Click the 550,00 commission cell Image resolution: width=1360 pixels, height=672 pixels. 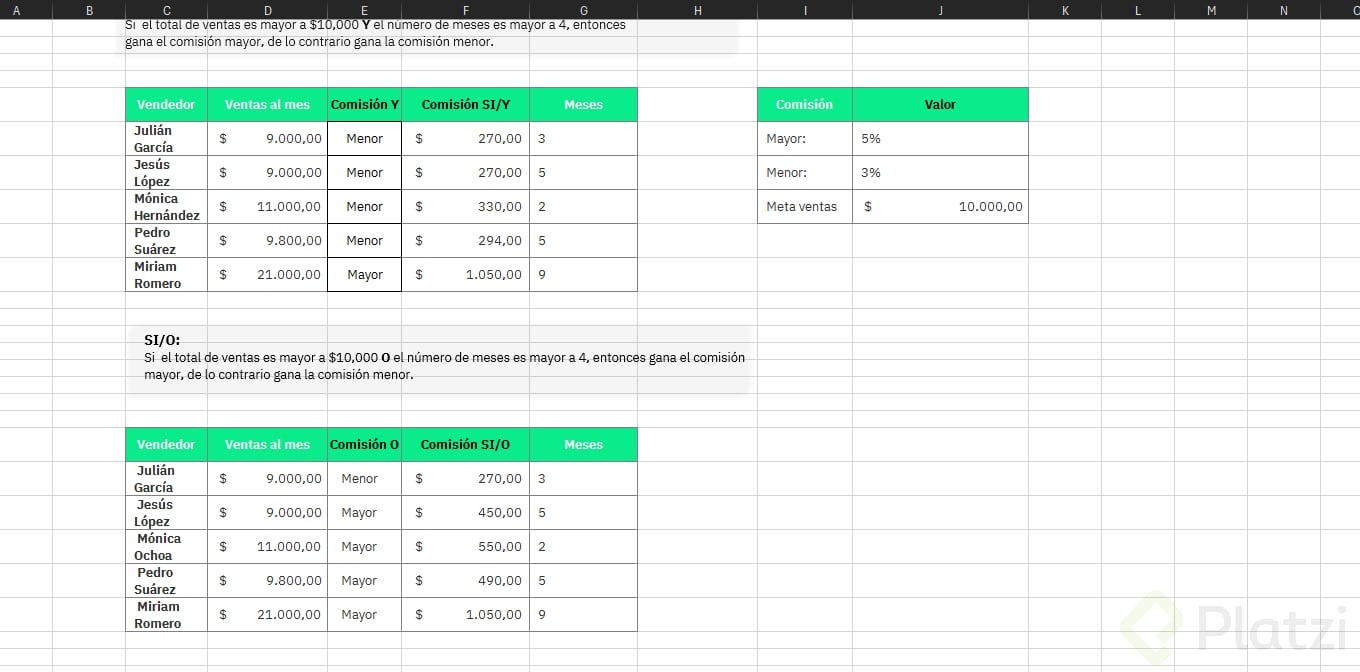[465, 547]
